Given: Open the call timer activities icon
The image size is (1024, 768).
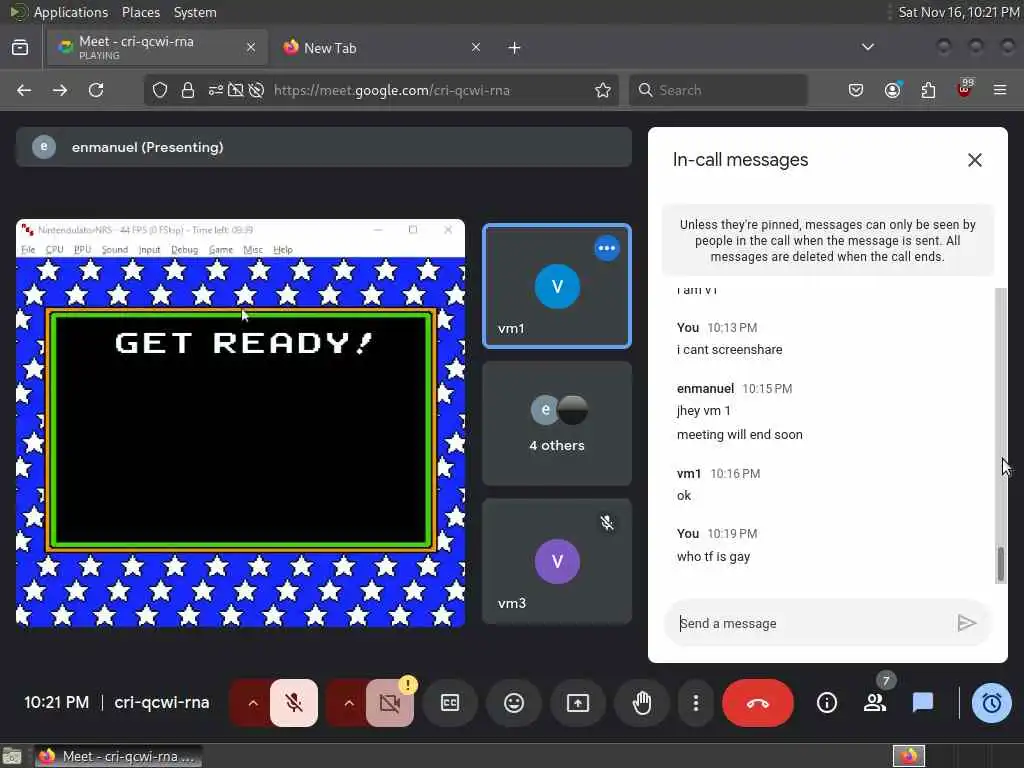Looking at the screenshot, I should [x=991, y=703].
